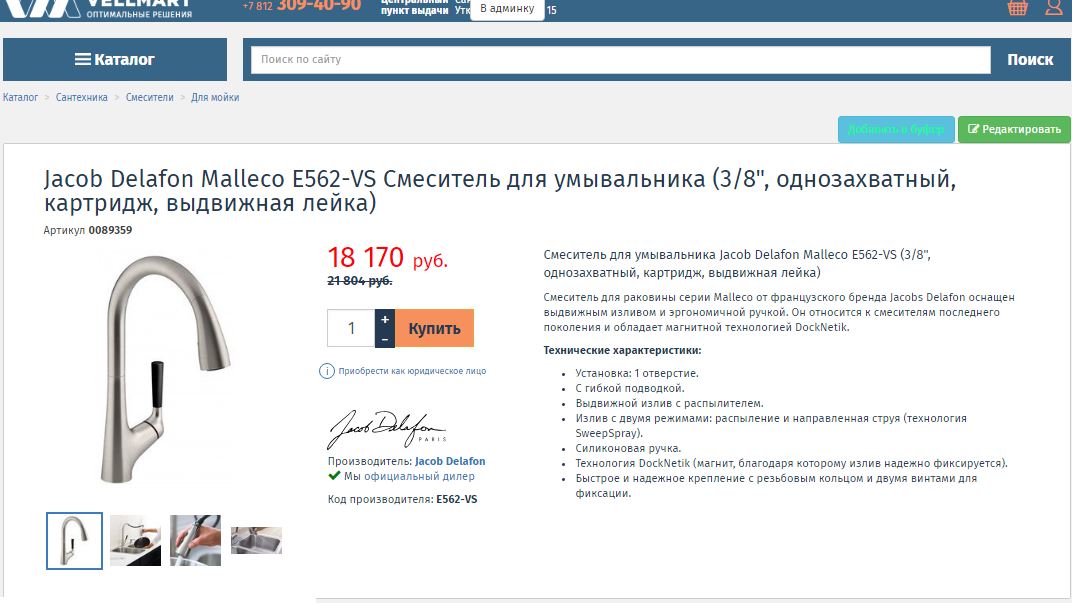Click the В админку button
Viewport: 1072px width, 603px height.
[507, 9]
